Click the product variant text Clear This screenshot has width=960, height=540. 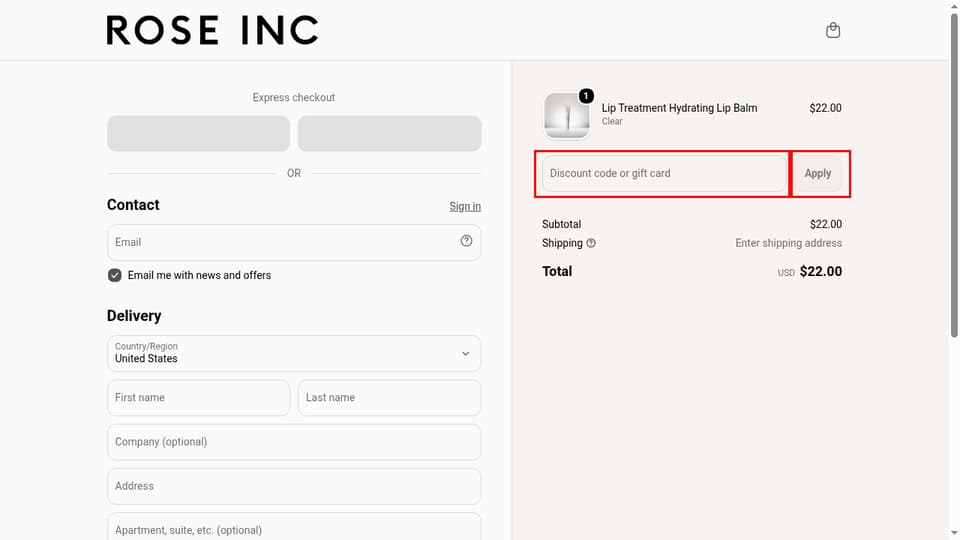click(x=612, y=121)
